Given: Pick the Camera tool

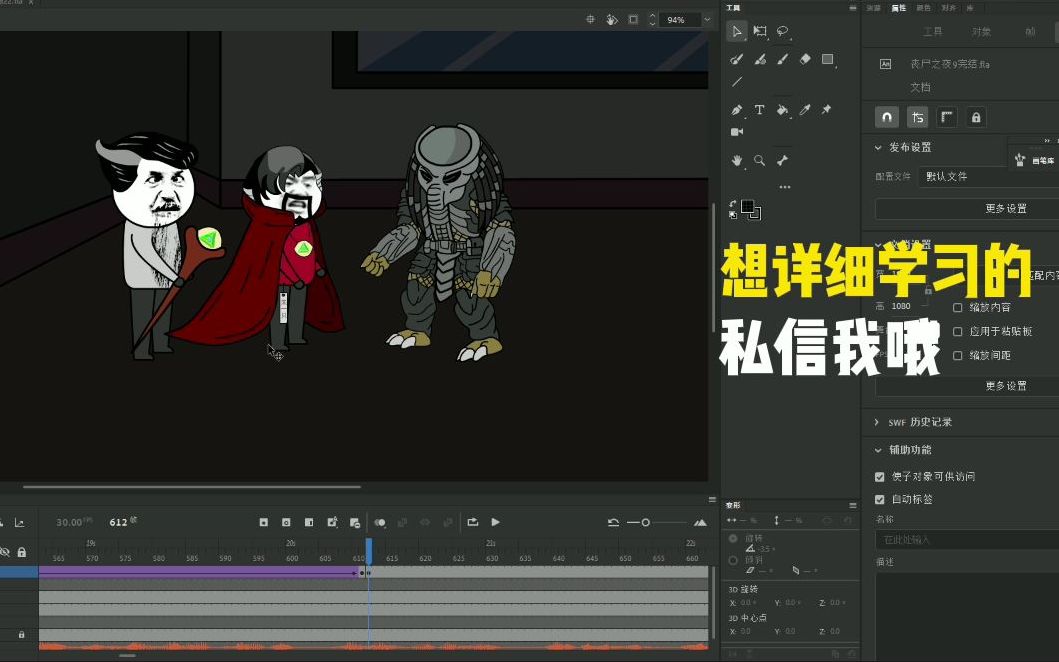Looking at the screenshot, I should [x=736, y=130].
